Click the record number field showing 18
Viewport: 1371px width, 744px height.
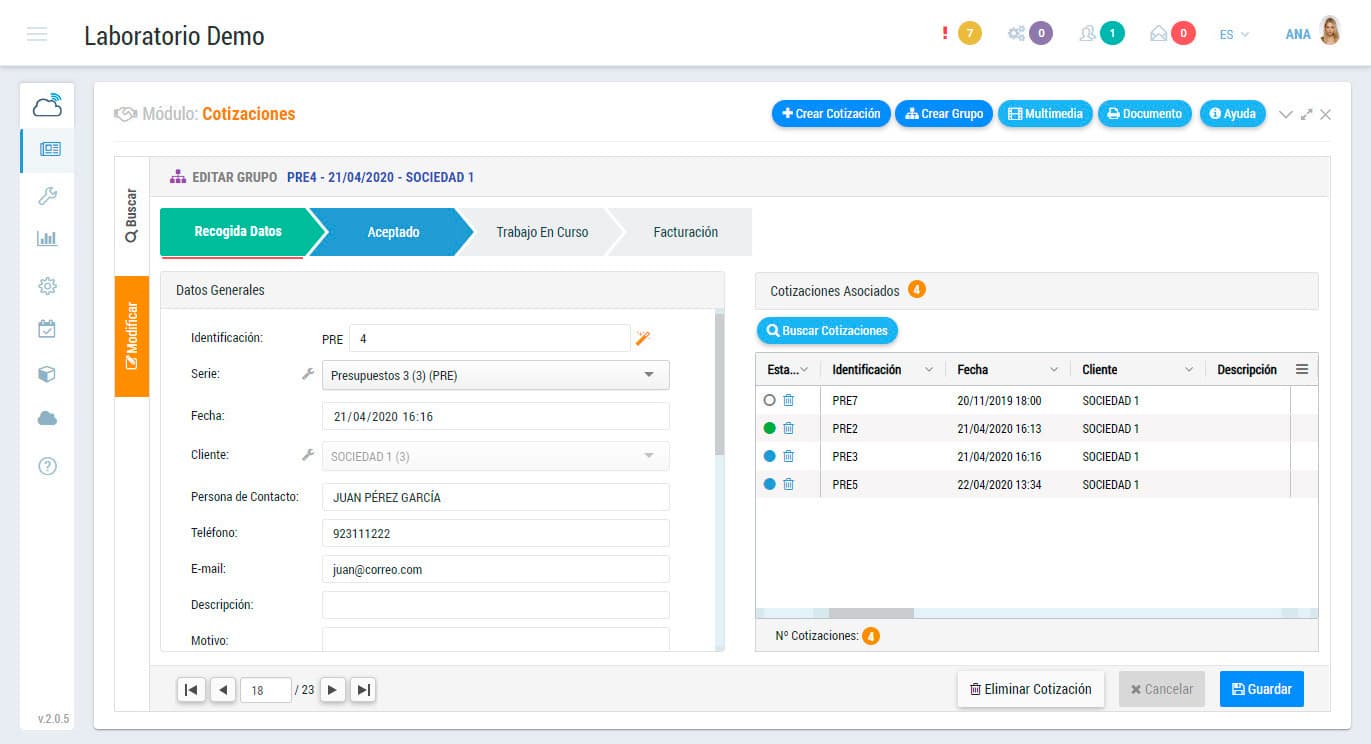(x=266, y=689)
